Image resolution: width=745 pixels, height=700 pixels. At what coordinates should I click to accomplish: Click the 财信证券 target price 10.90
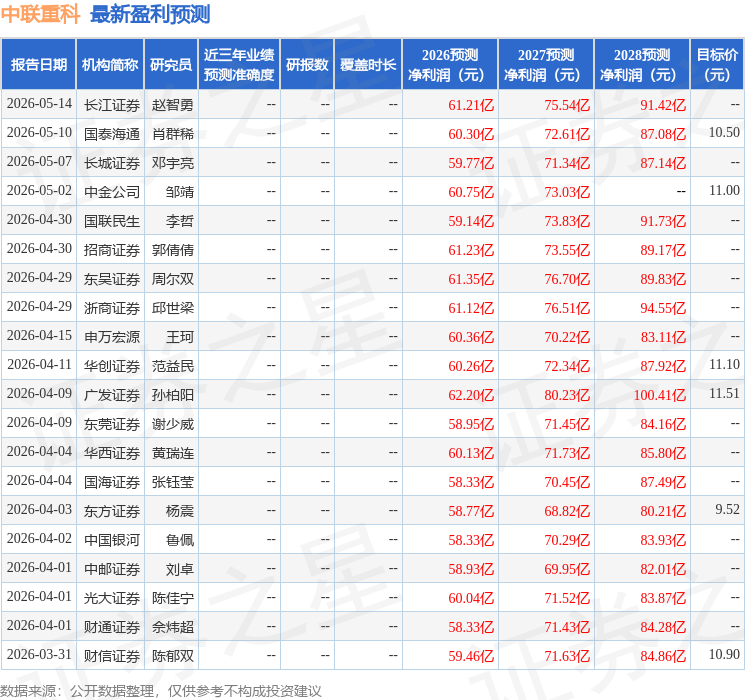pos(724,655)
